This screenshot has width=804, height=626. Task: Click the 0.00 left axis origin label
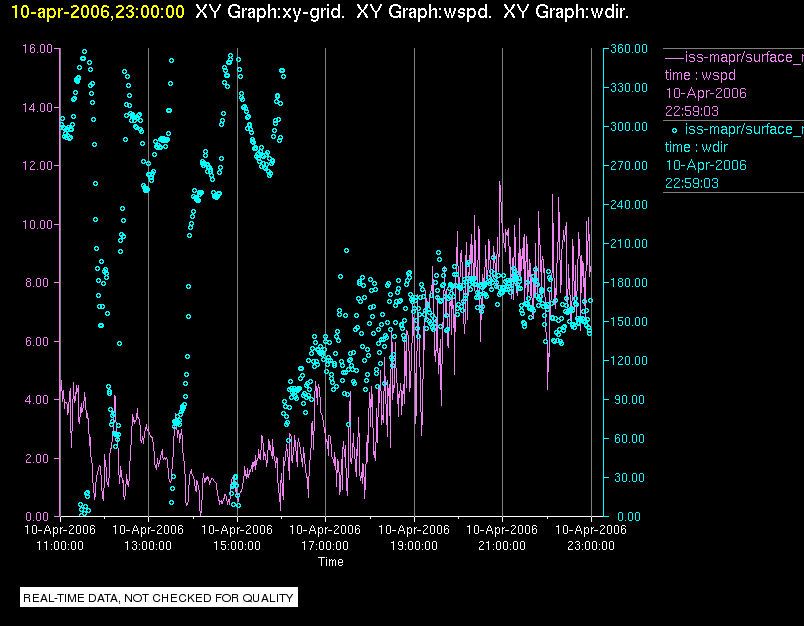pos(40,517)
